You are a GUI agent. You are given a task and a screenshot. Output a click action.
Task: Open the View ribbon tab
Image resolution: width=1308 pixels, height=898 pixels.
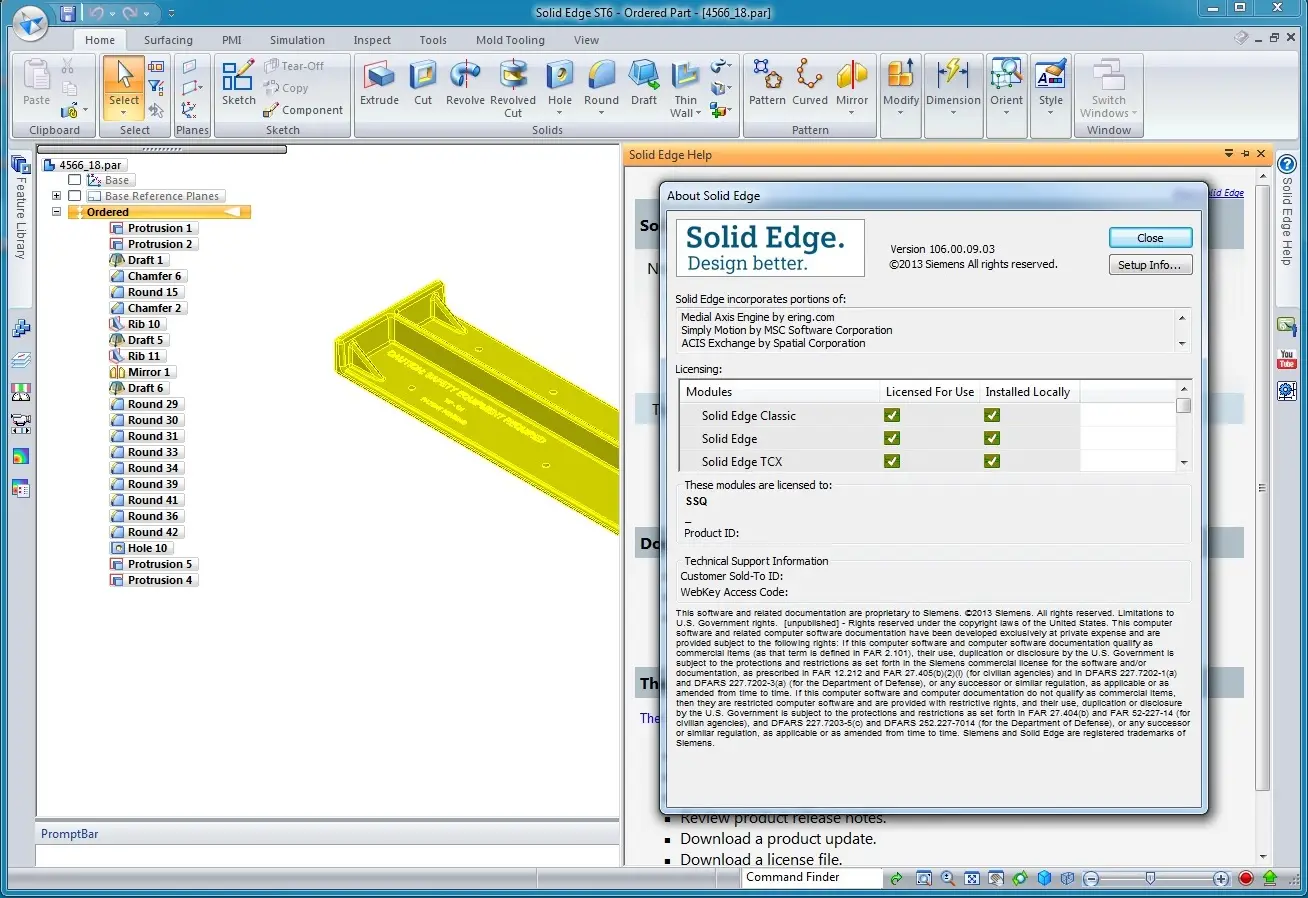pyautogui.click(x=586, y=40)
